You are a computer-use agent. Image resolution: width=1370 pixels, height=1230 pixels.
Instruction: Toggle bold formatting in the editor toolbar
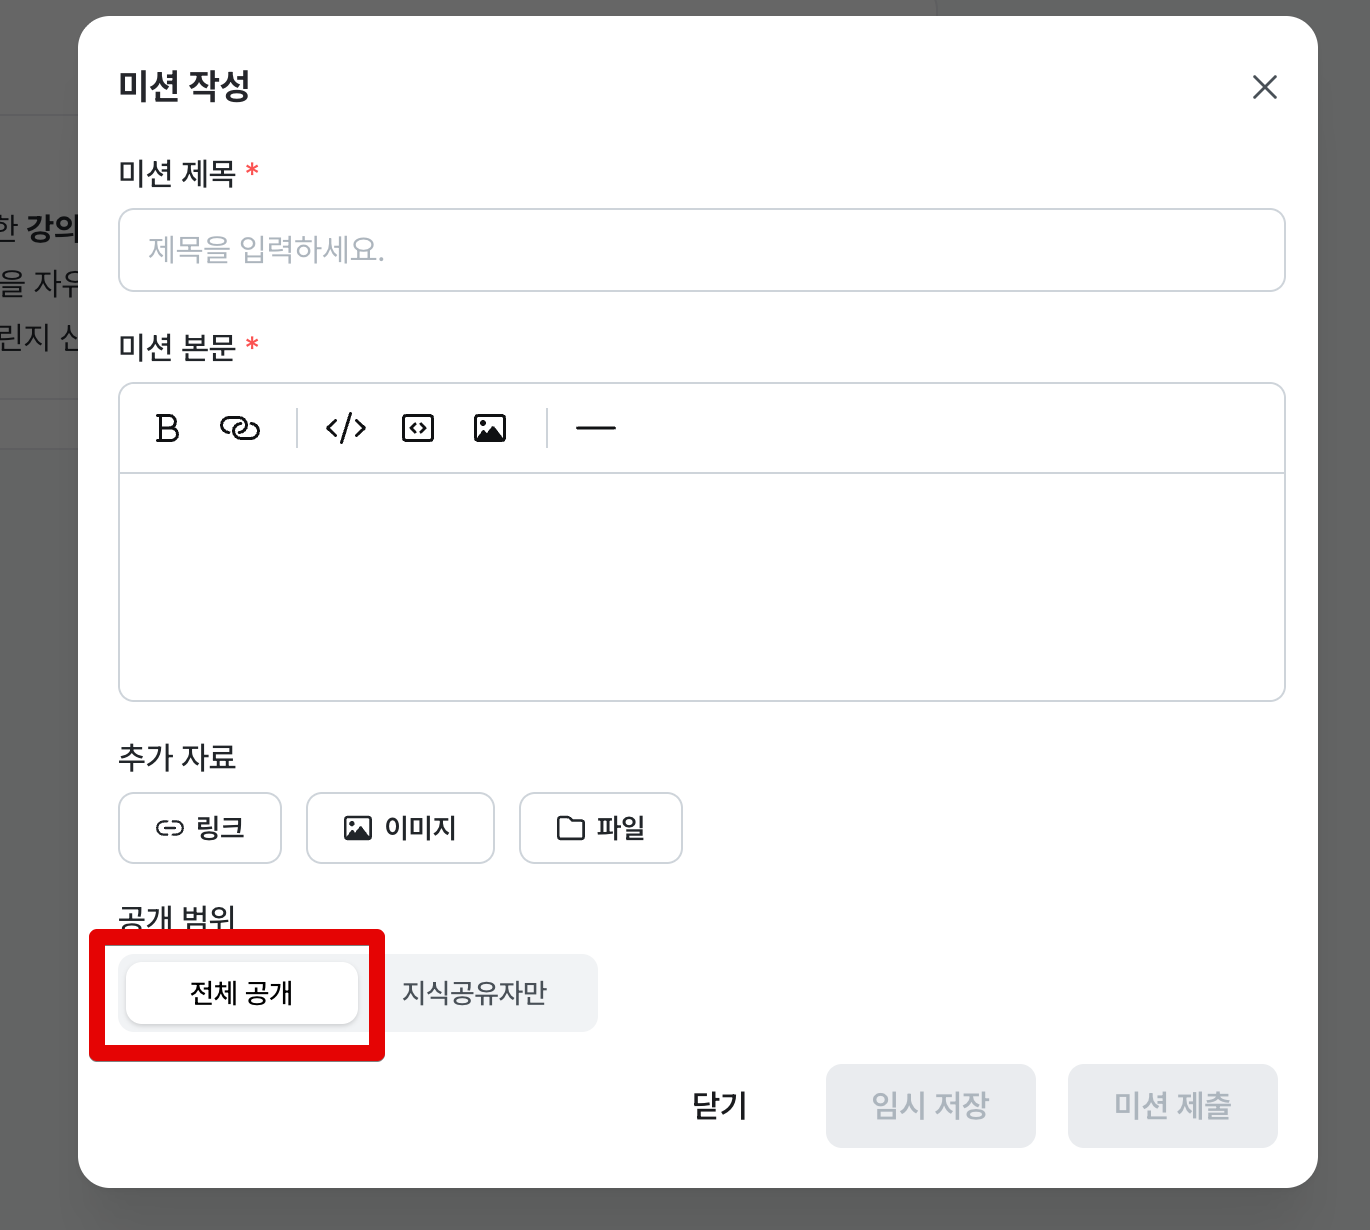click(x=168, y=428)
